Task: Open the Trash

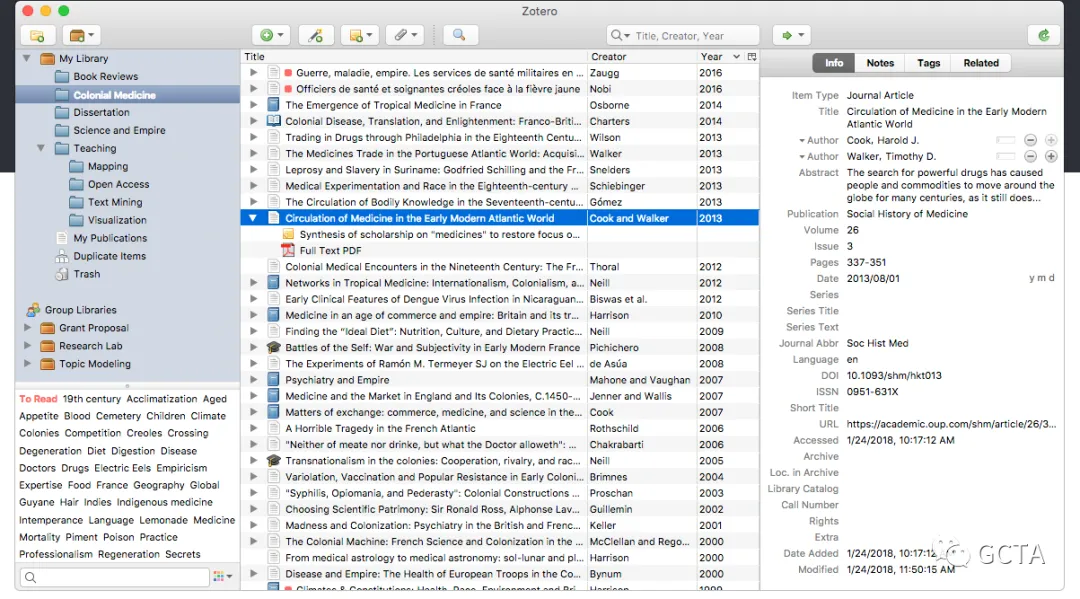Action: click(x=87, y=273)
